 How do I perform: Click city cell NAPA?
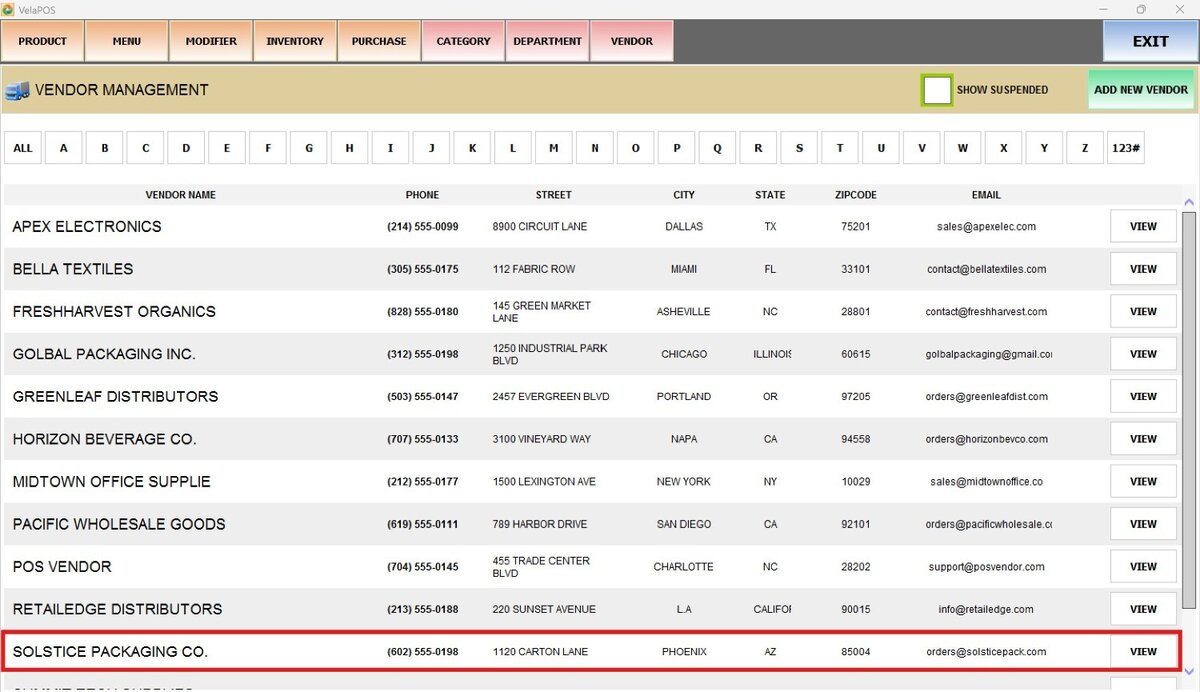[684, 439]
